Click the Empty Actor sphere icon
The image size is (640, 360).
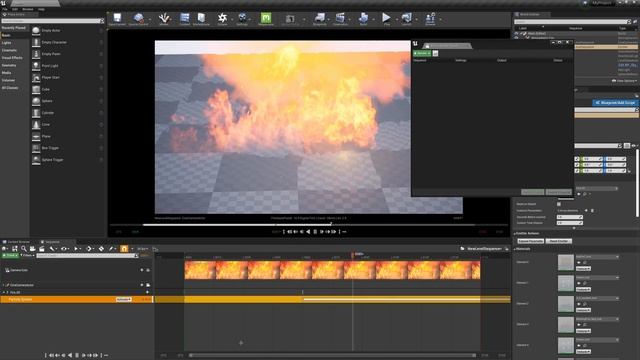coord(36,31)
